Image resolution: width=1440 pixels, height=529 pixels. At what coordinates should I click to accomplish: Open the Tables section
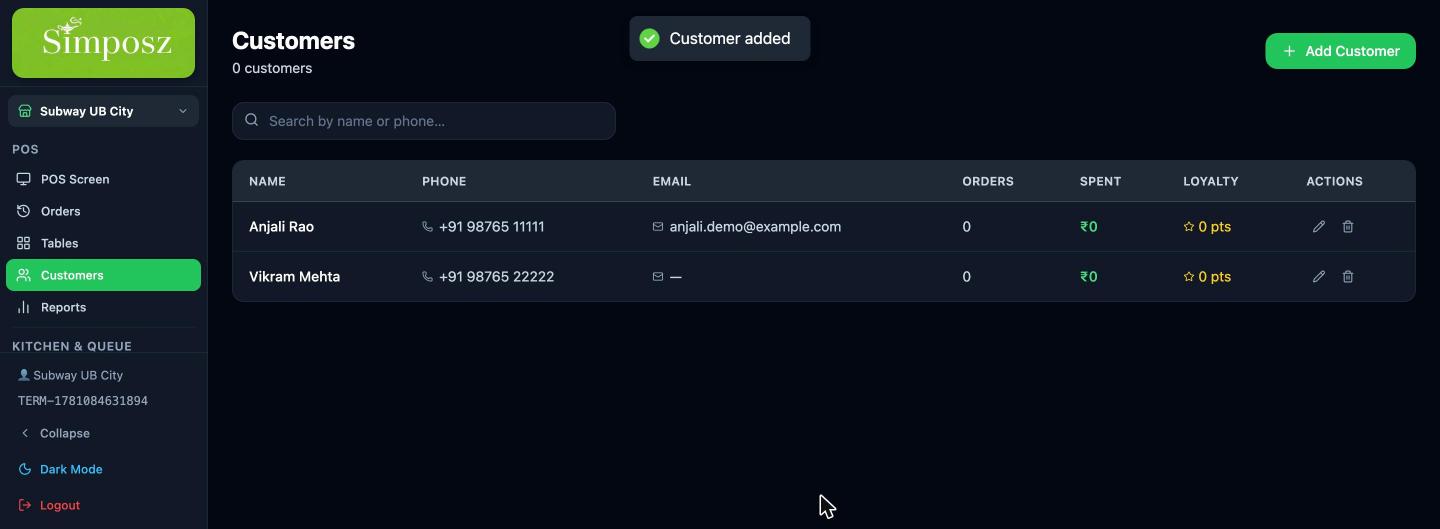(x=103, y=243)
